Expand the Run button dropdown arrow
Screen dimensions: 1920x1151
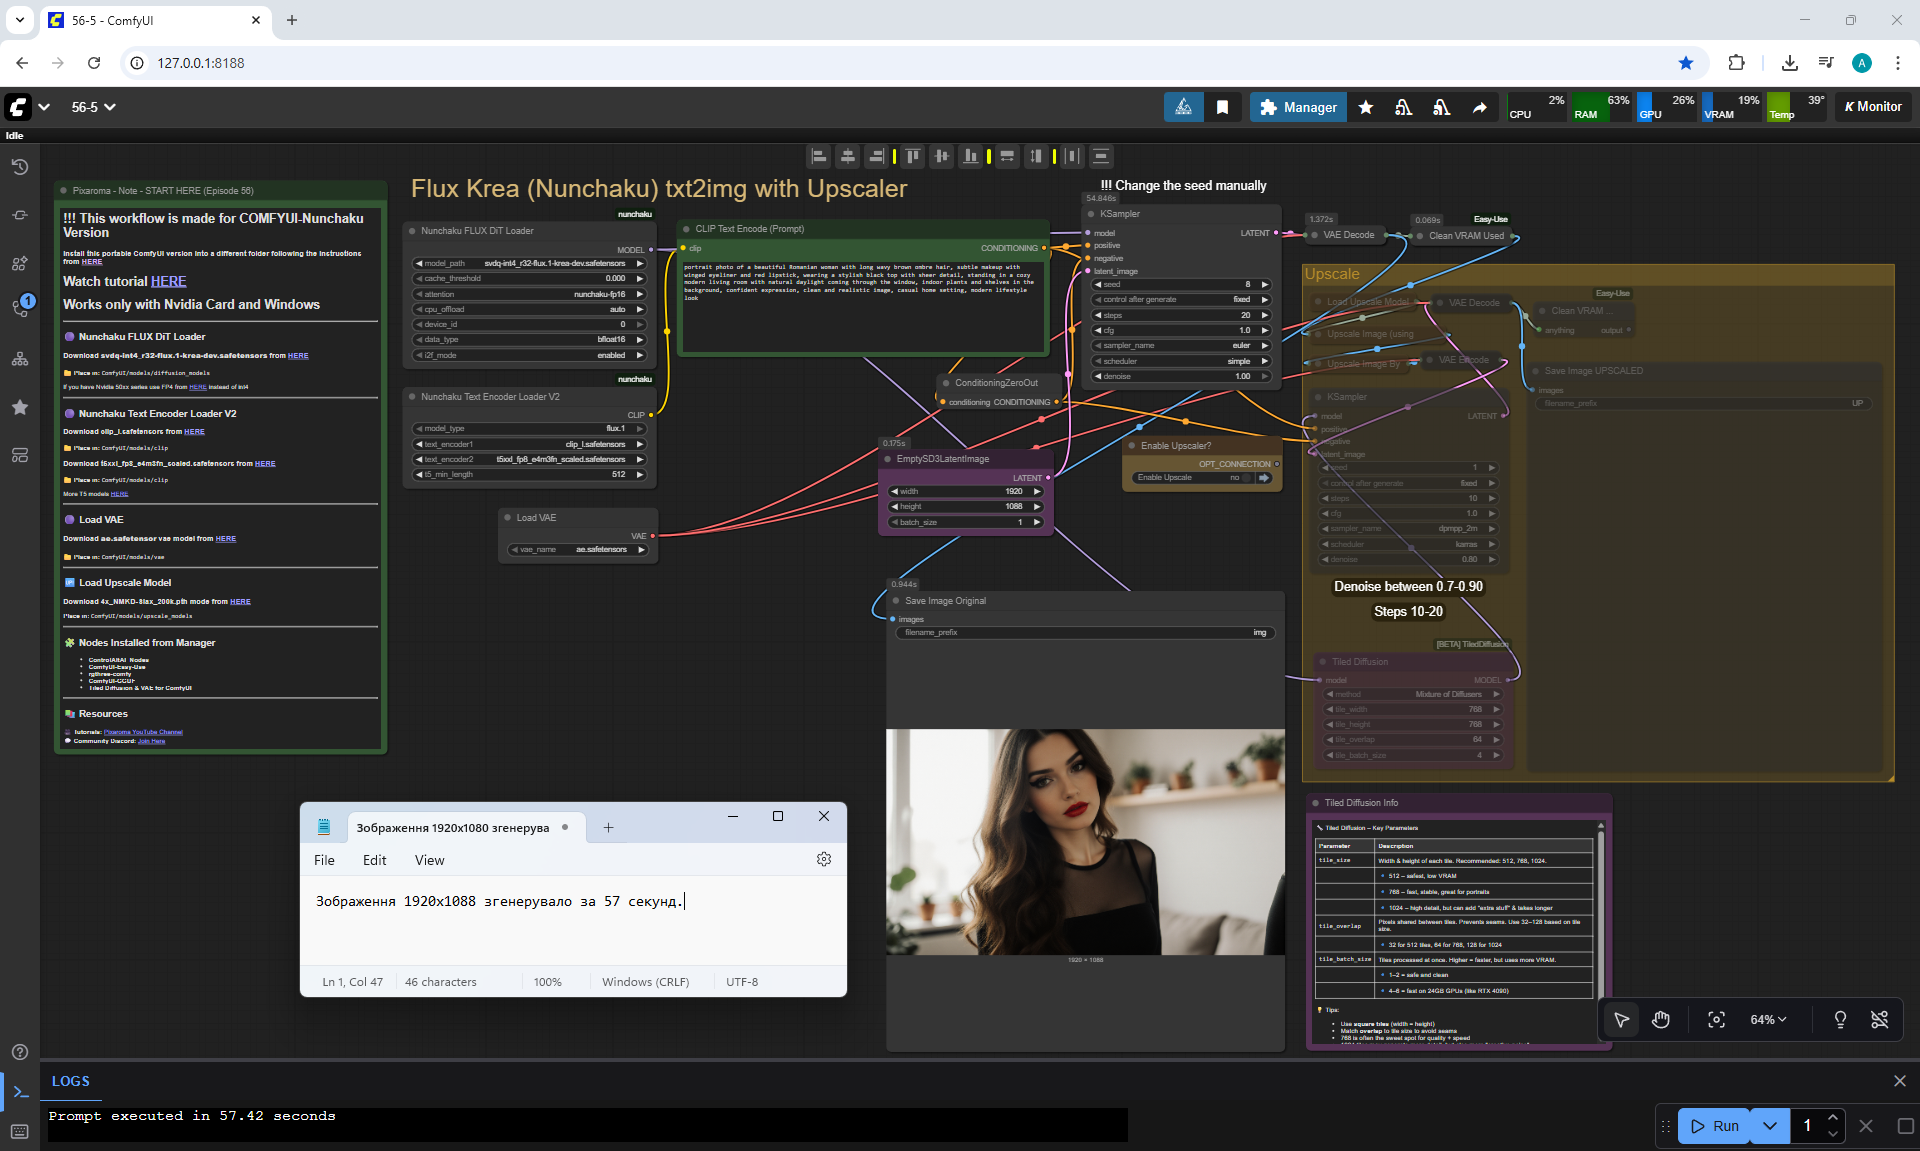pyautogui.click(x=1770, y=1126)
